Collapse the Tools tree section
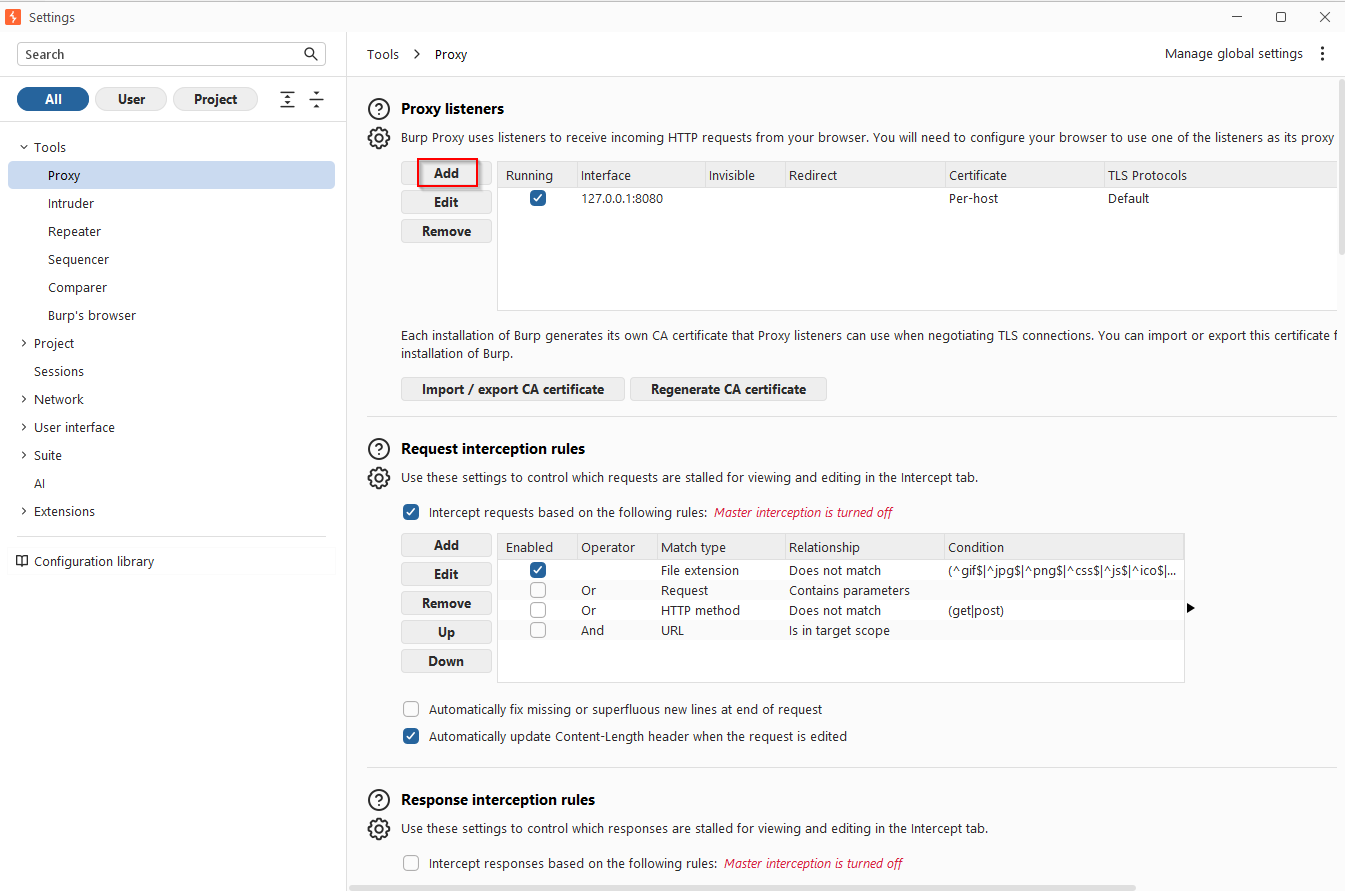 pos(24,147)
